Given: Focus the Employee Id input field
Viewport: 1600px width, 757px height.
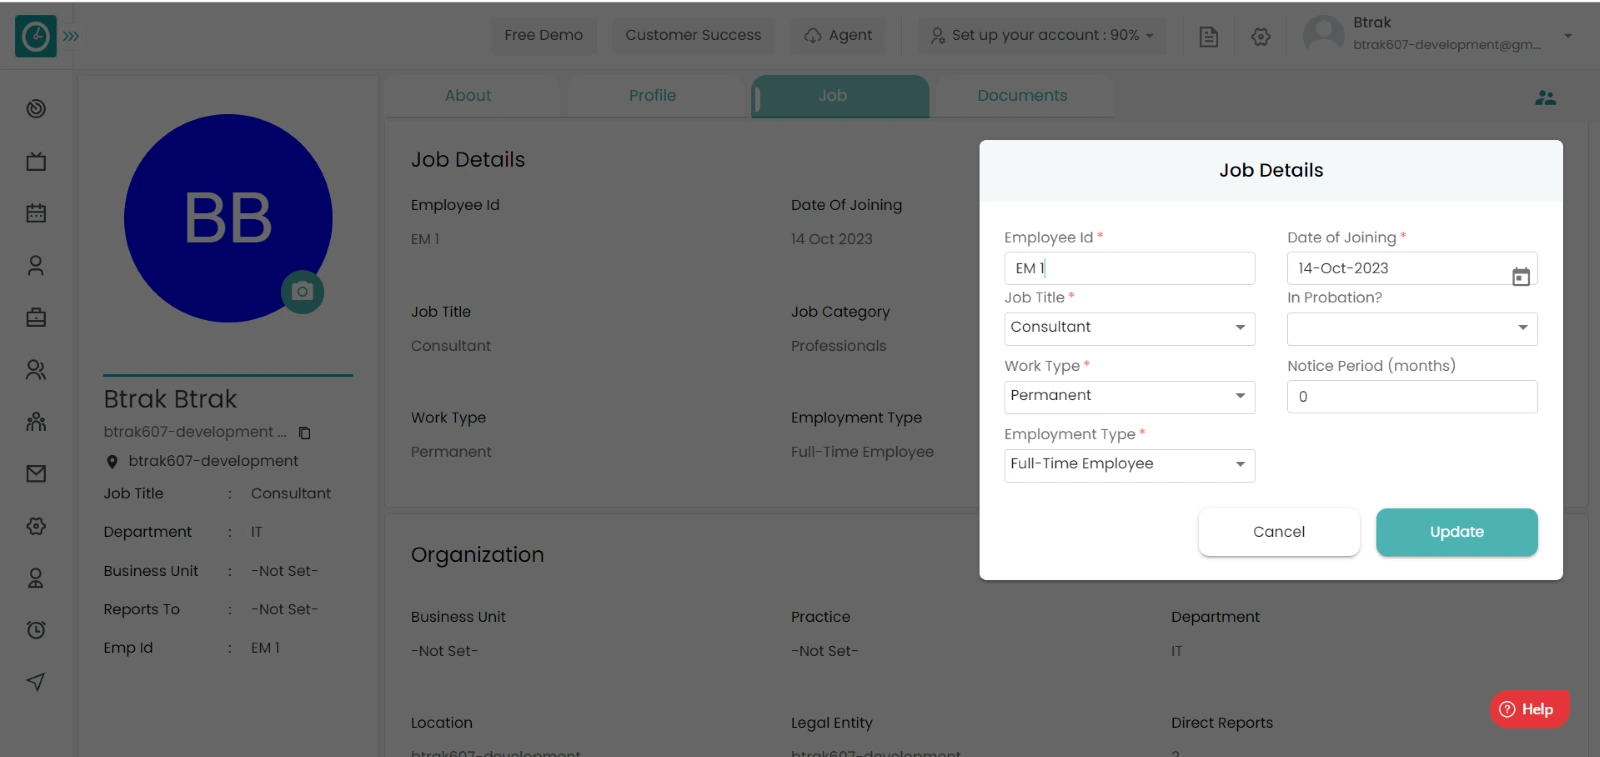Looking at the screenshot, I should click(1129, 268).
